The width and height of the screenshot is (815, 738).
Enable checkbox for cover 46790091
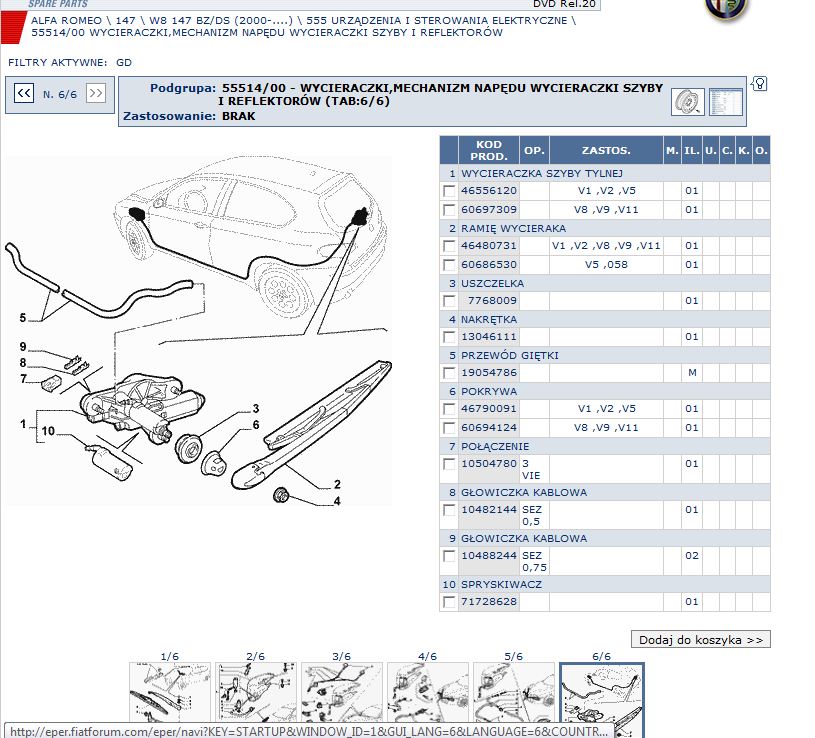[449, 409]
